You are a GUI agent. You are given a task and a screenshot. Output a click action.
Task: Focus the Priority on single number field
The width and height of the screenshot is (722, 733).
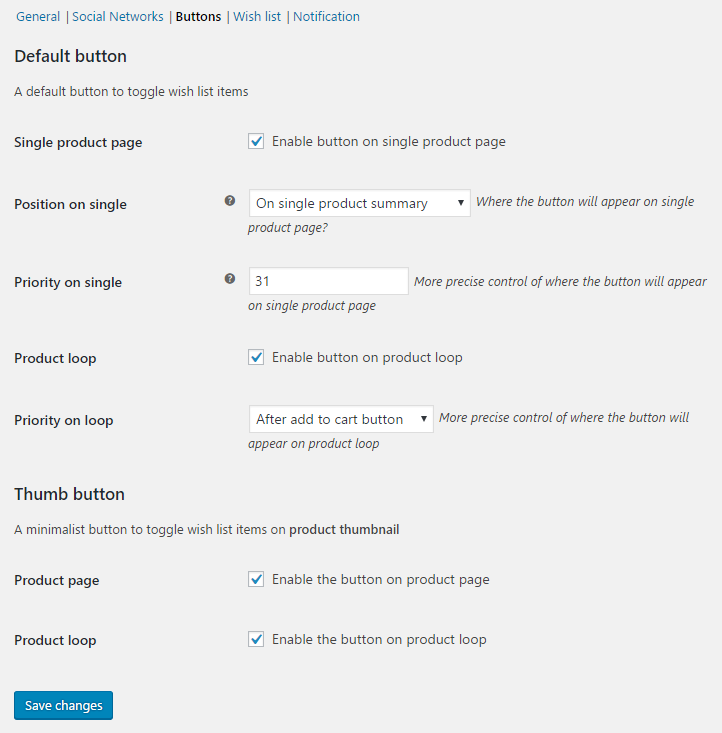(328, 281)
